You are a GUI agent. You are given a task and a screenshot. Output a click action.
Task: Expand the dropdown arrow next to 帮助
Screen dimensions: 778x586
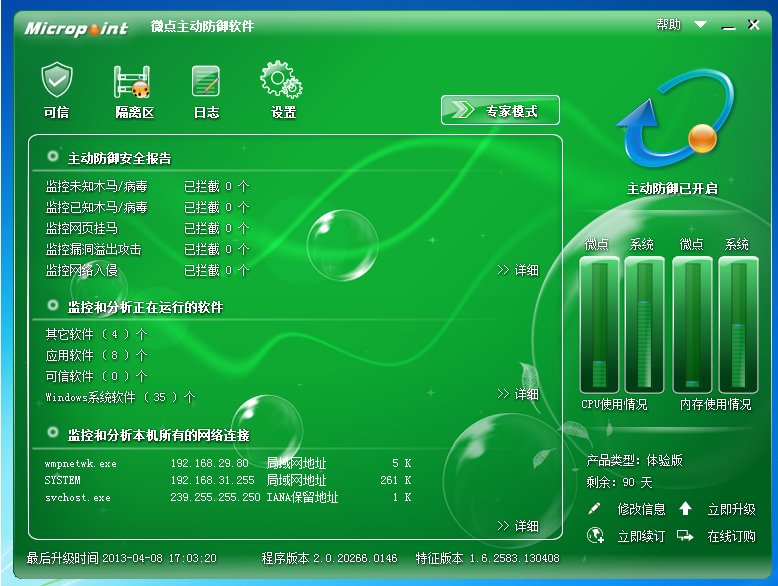tap(700, 24)
